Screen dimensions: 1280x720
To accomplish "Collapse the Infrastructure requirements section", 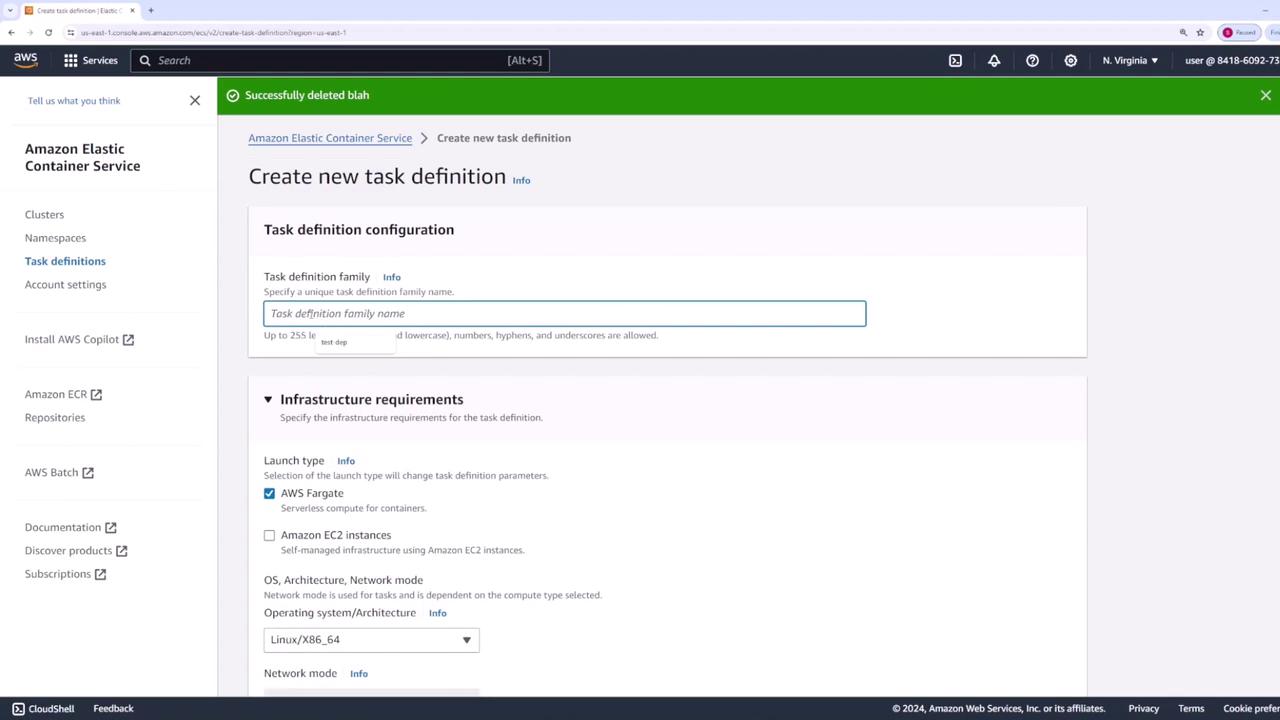I will pos(268,399).
